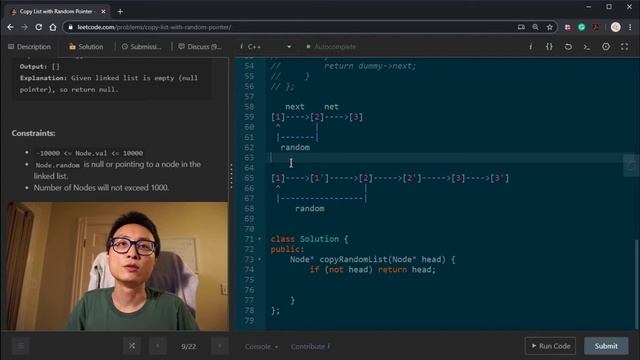Expand the Console panel
This screenshot has height=360, width=640.
coord(261,347)
